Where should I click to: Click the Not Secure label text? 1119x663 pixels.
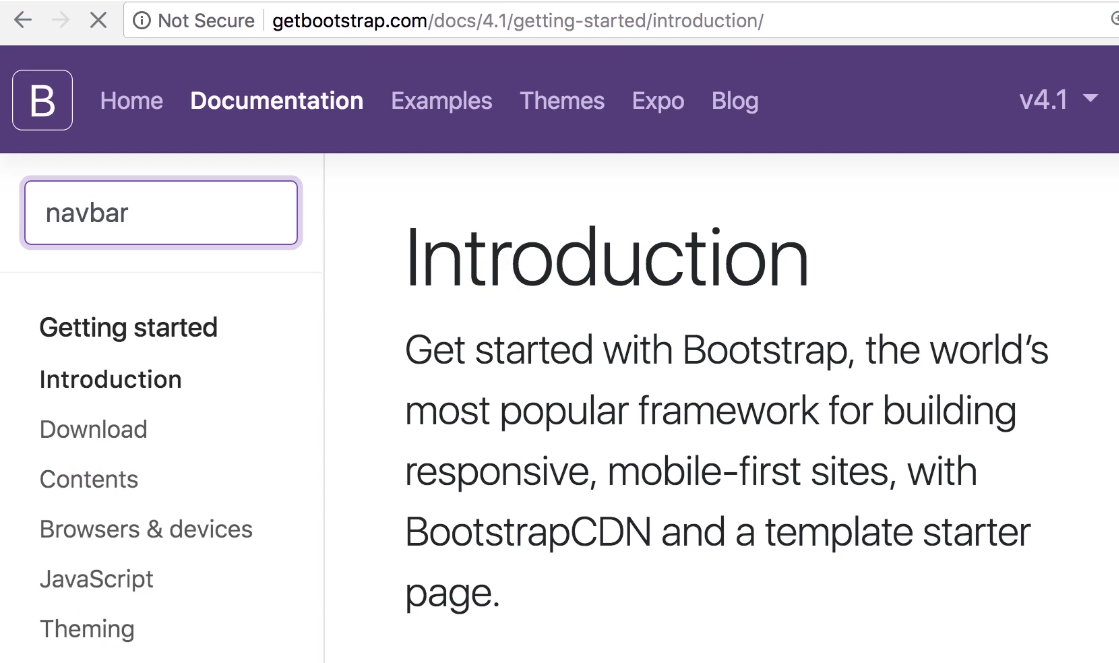[x=206, y=21]
